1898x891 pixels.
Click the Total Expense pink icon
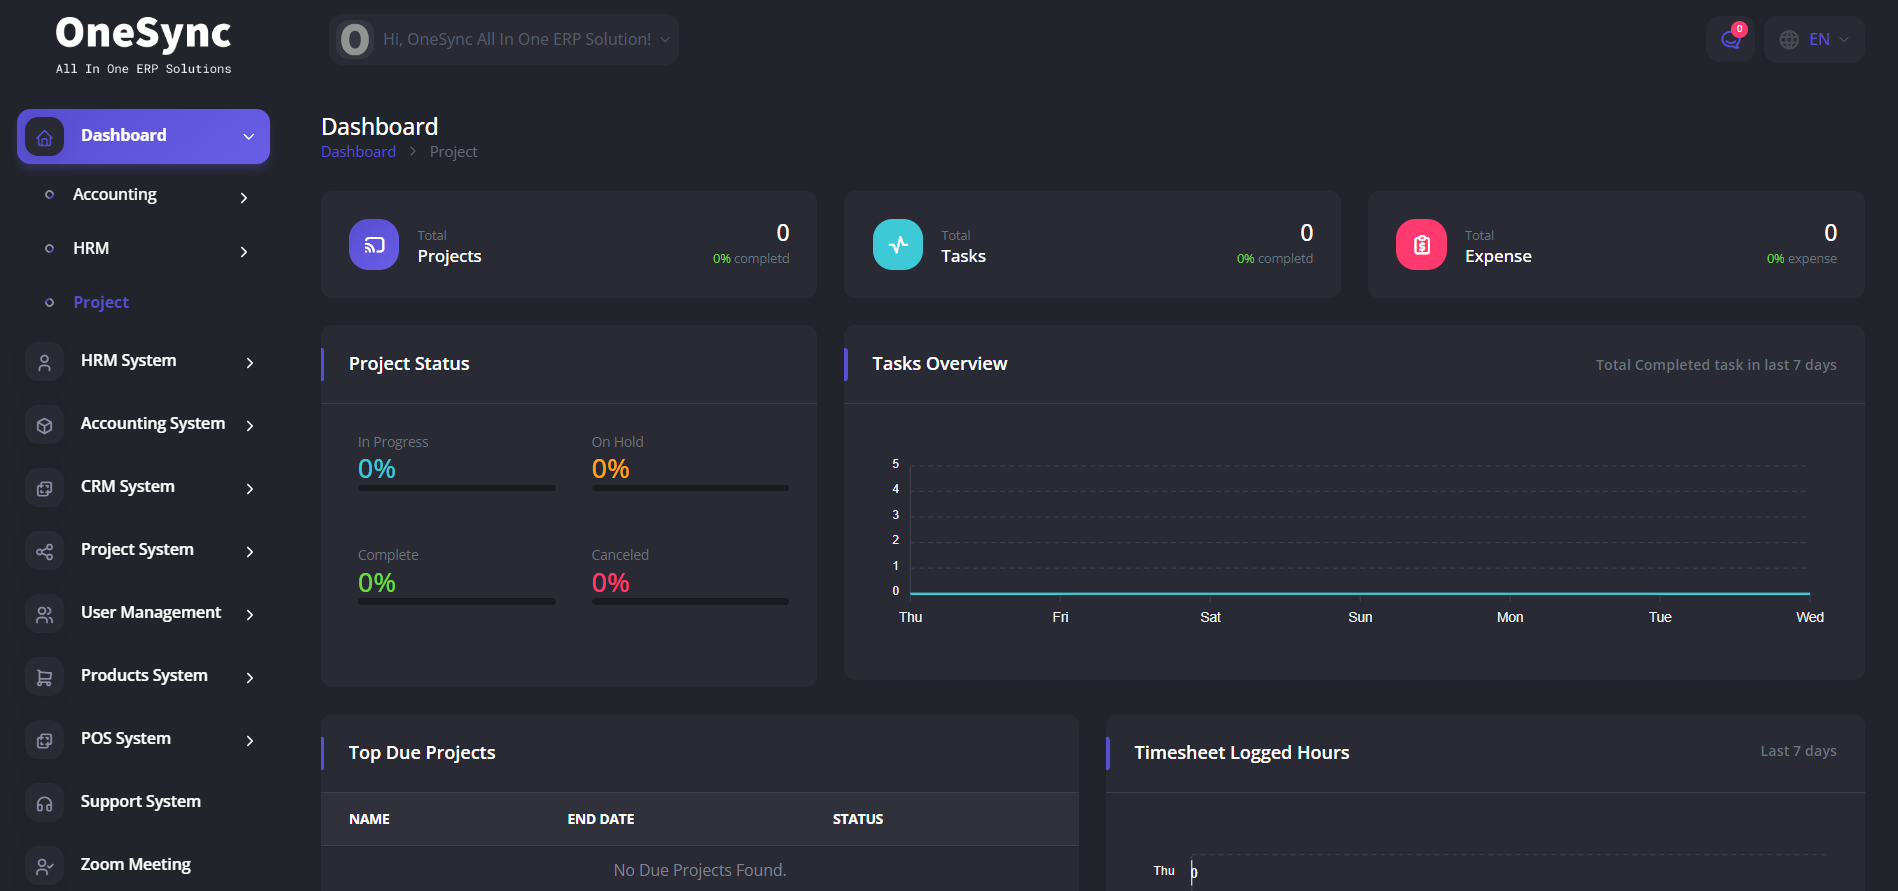click(1421, 245)
